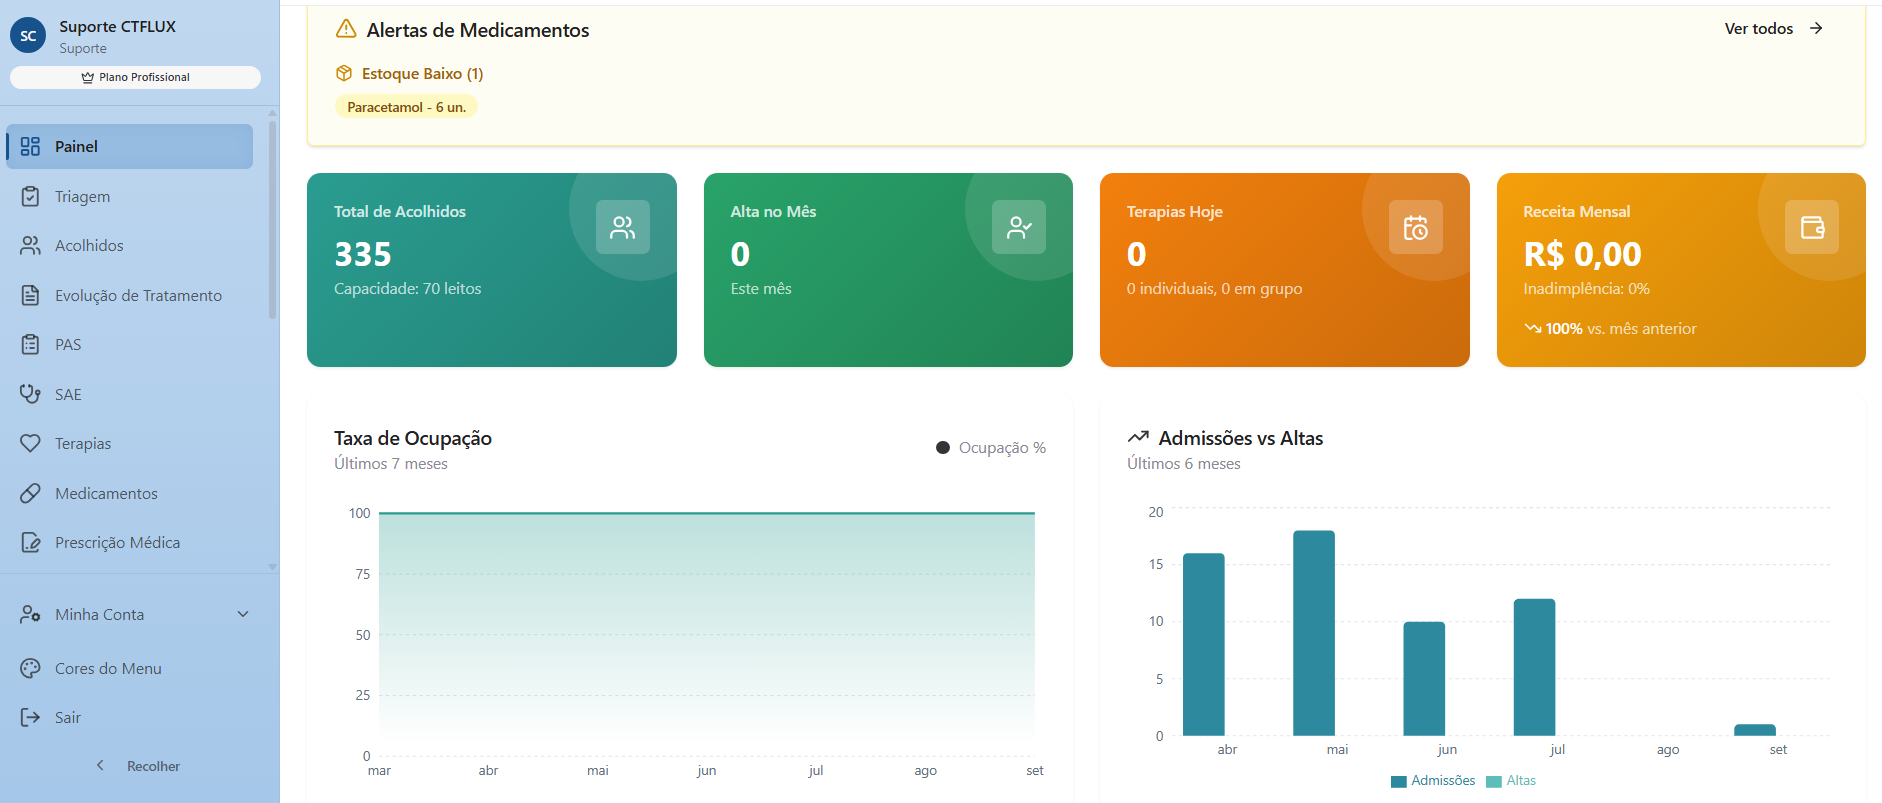The height and width of the screenshot is (803, 1882).
Task: Click Capacidade: 70 leitos text
Action: click(x=408, y=288)
